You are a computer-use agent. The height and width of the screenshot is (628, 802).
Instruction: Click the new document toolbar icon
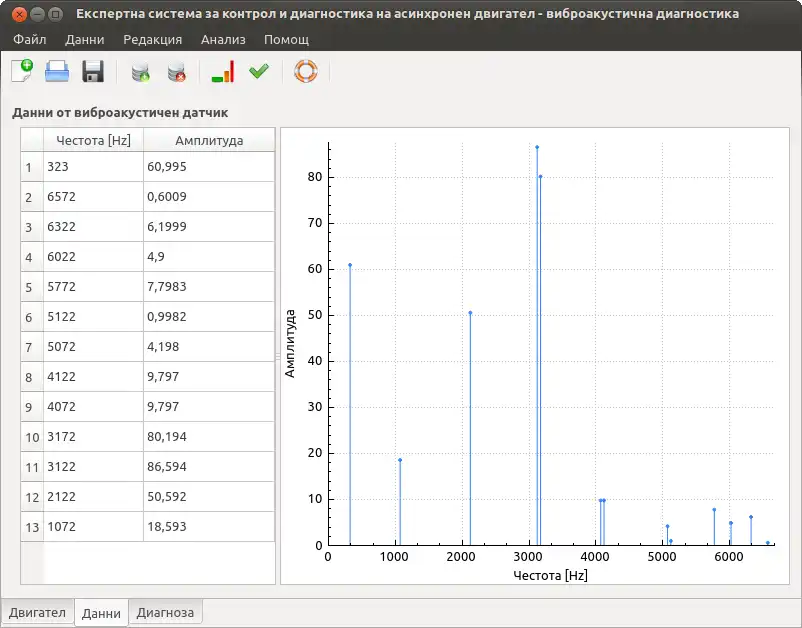pyautogui.click(x=22, y=71)
